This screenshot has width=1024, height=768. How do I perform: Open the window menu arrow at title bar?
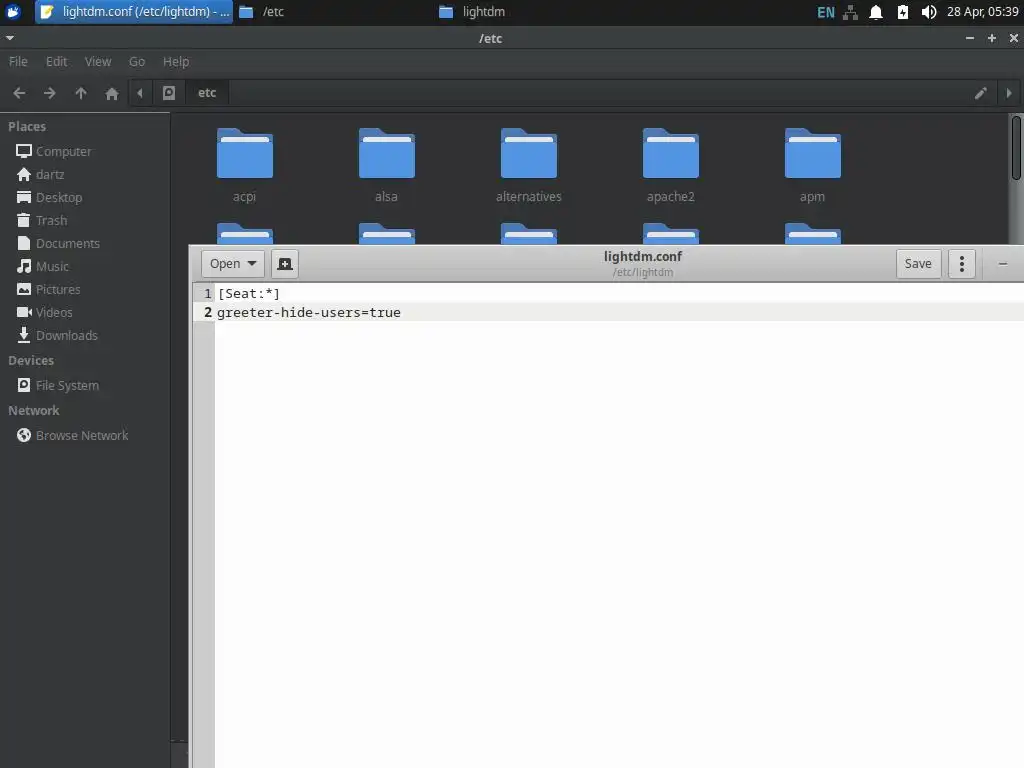click(x=10, y=38)
